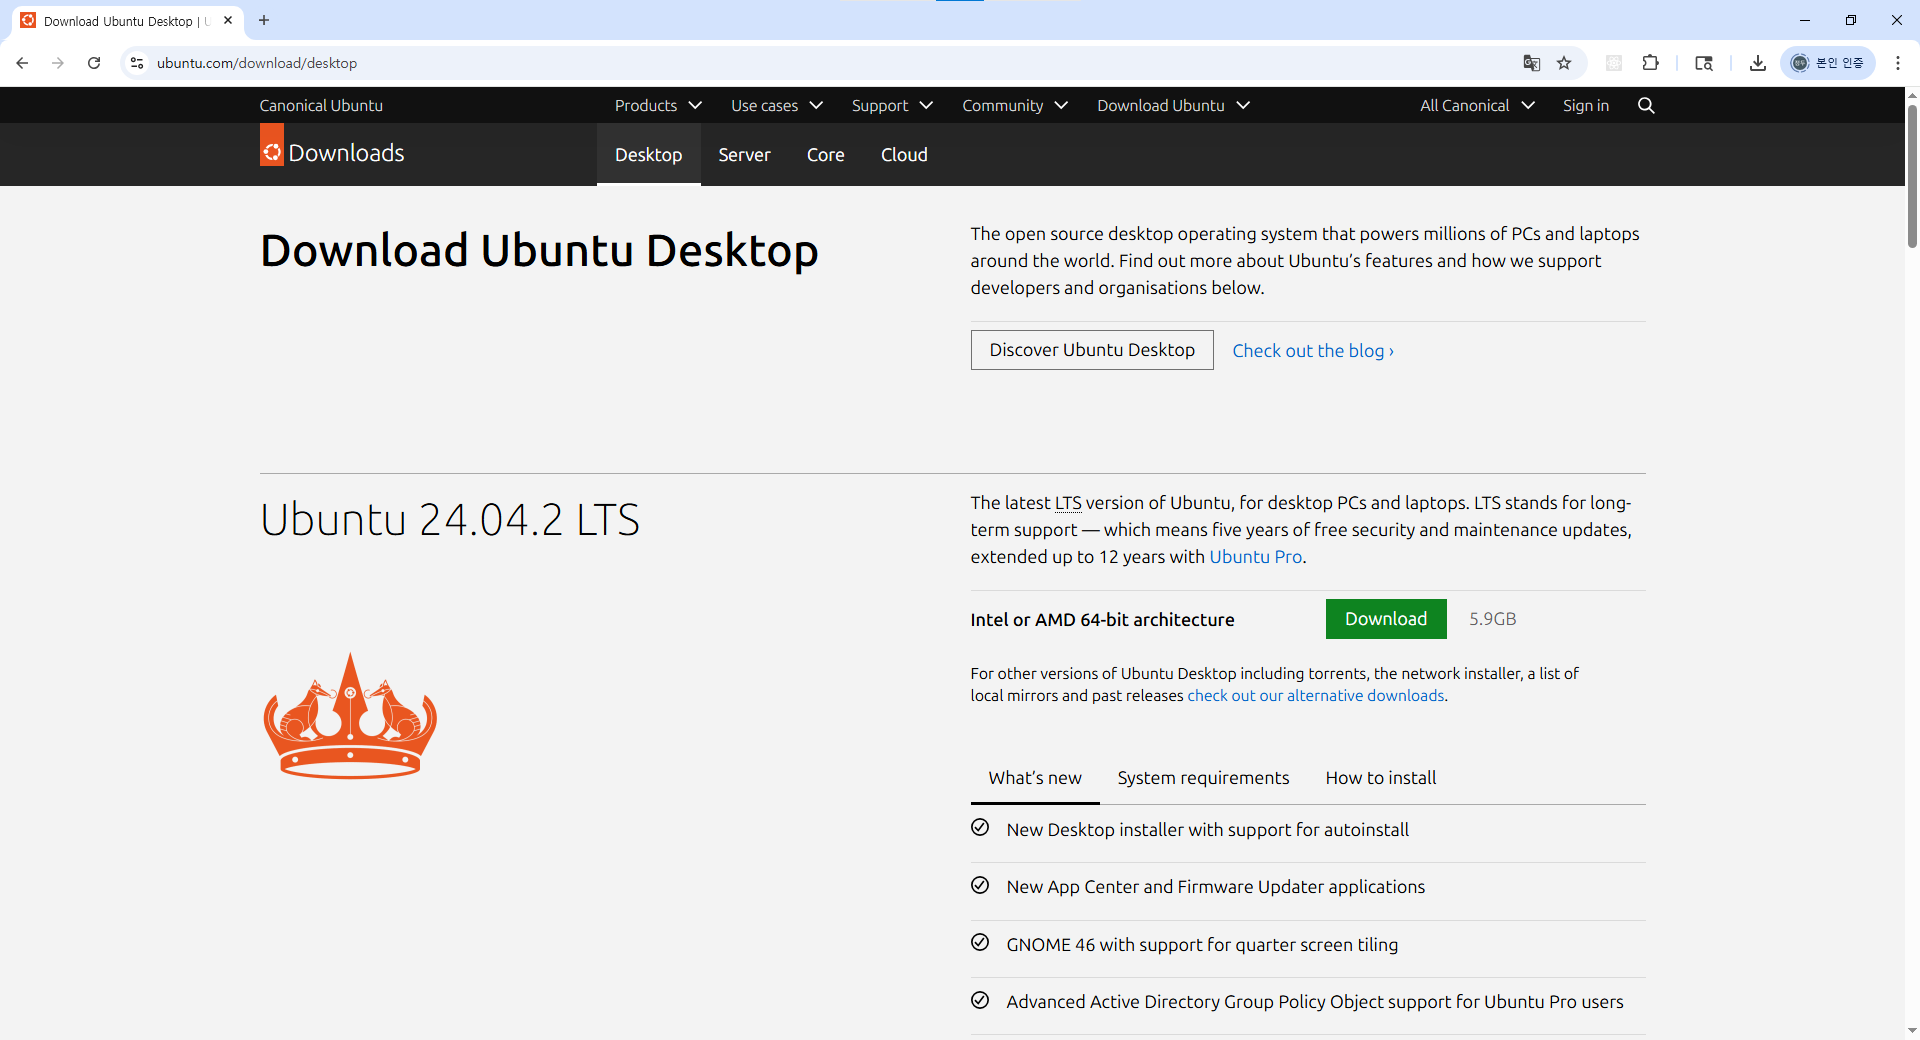
Task: Click the 'Download Ubuntu Desktop' page heading
Action: point(539,250)
